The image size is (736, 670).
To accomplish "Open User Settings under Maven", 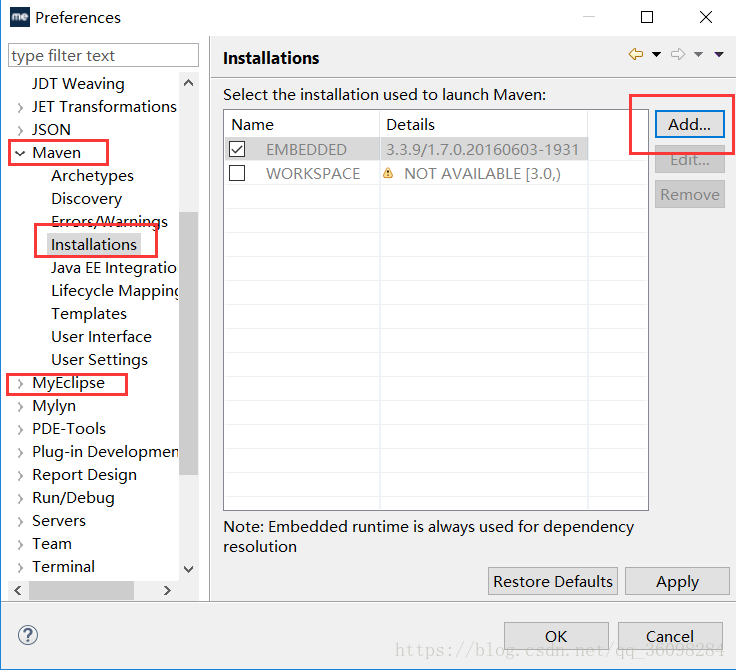I will click(100, 360).
